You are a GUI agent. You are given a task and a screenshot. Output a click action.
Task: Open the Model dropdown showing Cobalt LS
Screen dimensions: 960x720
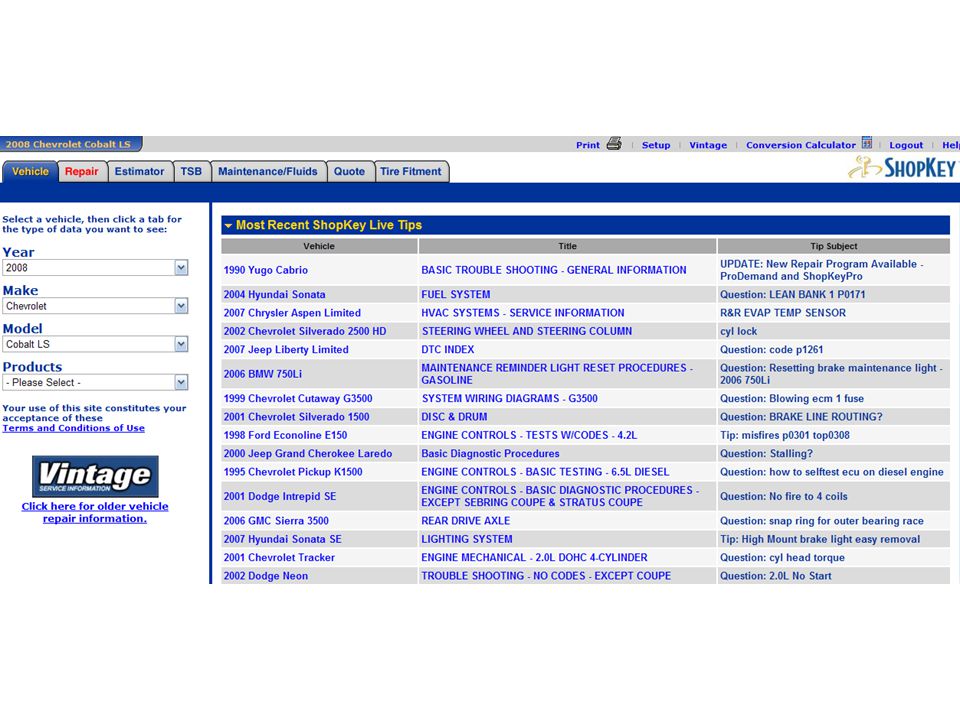point(95,344)
